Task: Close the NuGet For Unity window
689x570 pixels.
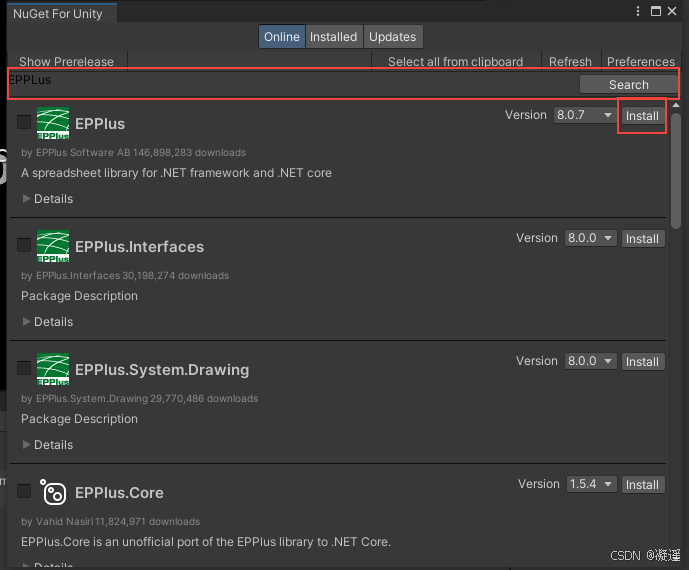Action: [672, 11]
